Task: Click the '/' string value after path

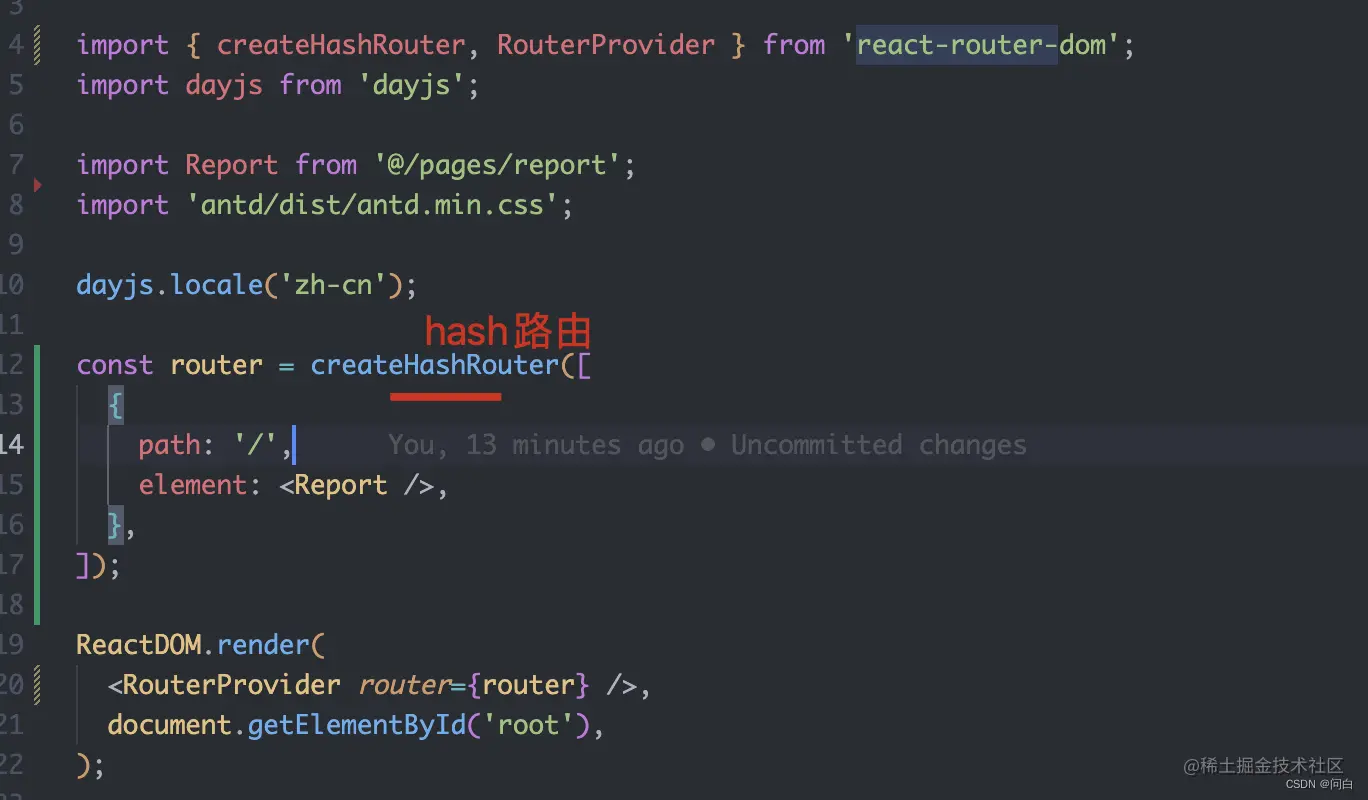Action: (x=255, y=445)
